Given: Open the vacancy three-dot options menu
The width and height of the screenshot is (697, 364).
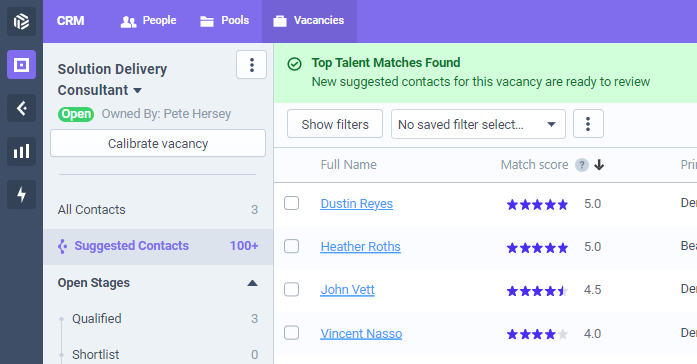Looking at the screenshot, I should 252,65.
